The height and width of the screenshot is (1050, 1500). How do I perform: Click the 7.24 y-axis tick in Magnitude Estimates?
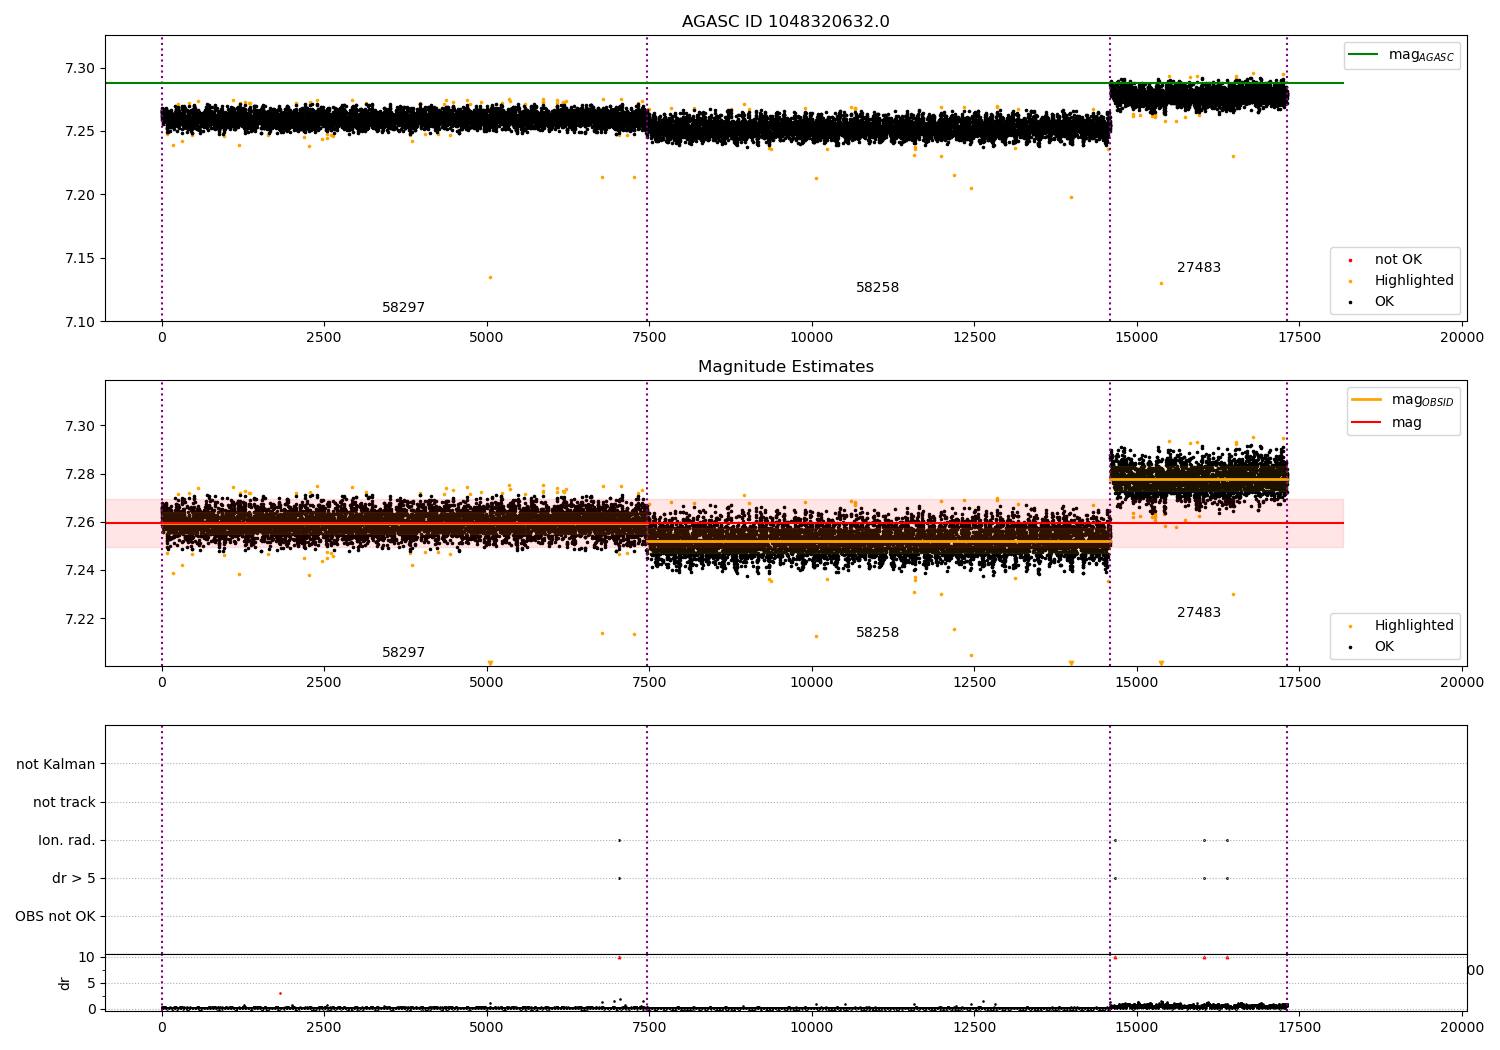[79, 571]
